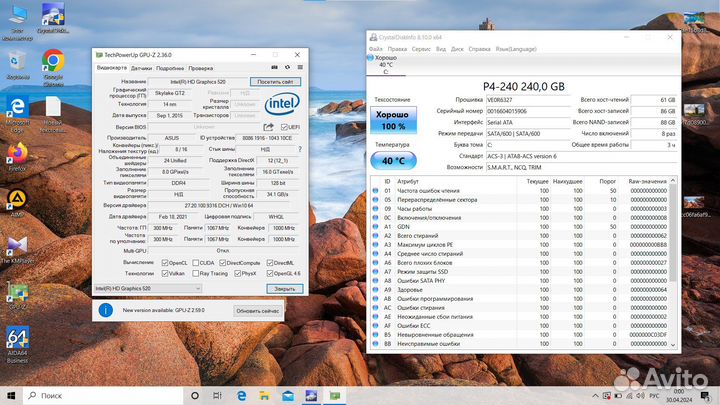Switch to the Подробнее tab in GPU-Z

click(170, 68)
